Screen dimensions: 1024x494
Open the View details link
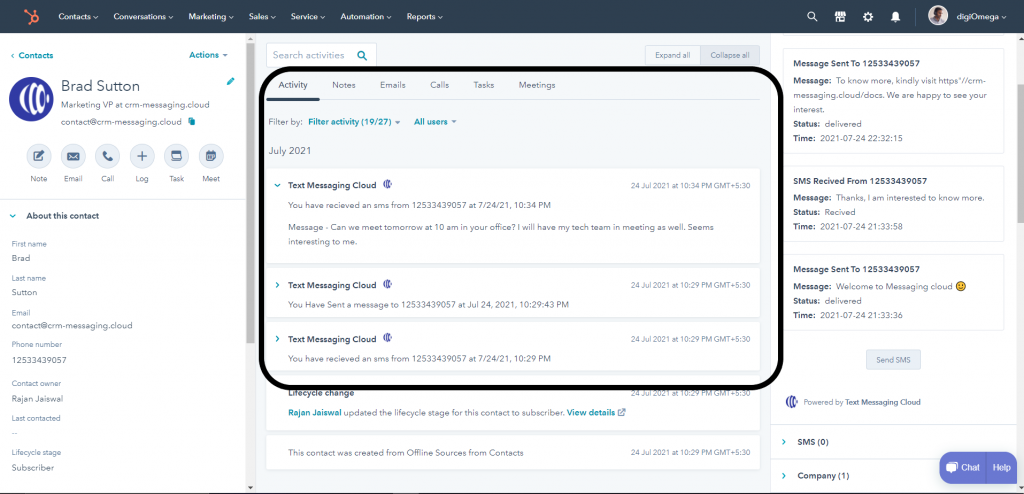(591, 413)
